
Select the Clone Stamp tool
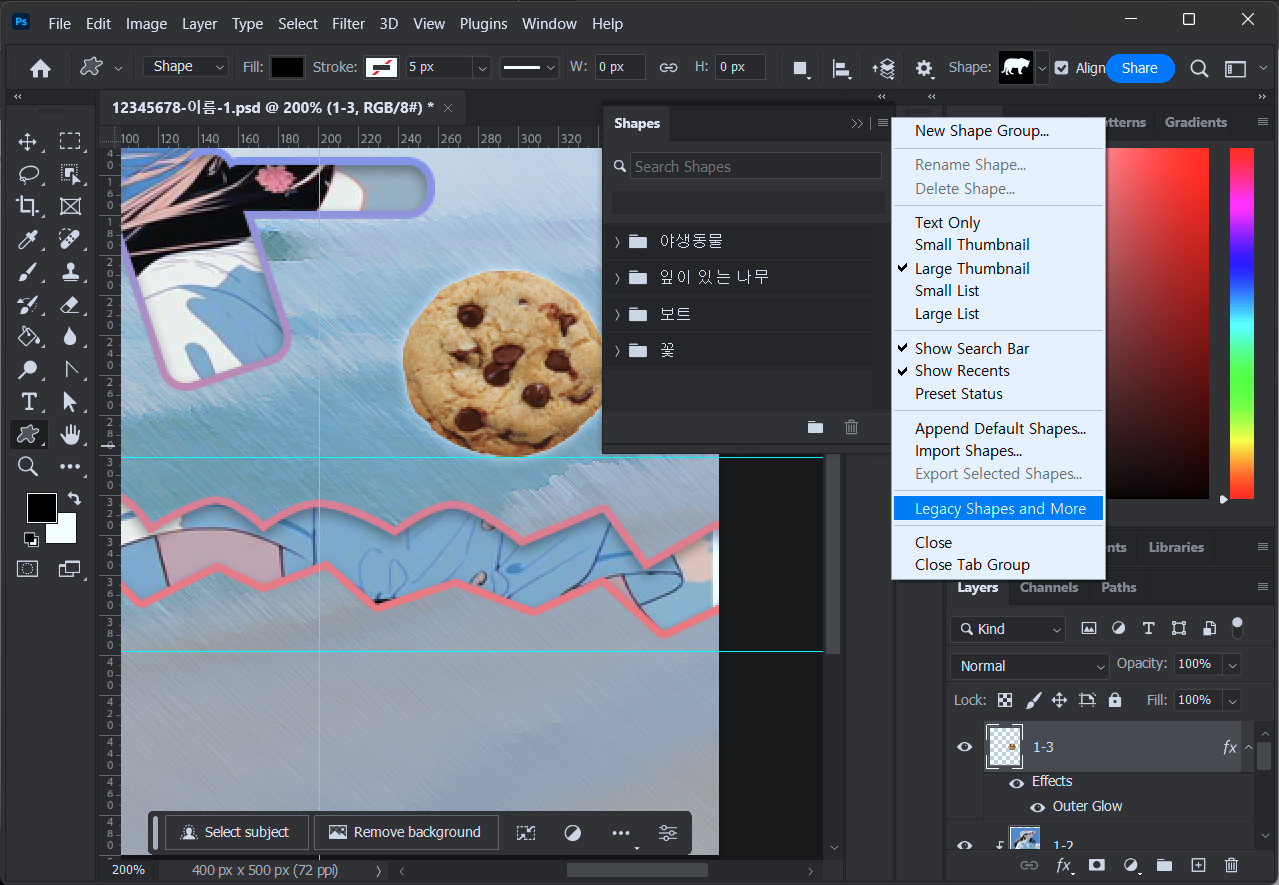(70, 271)
